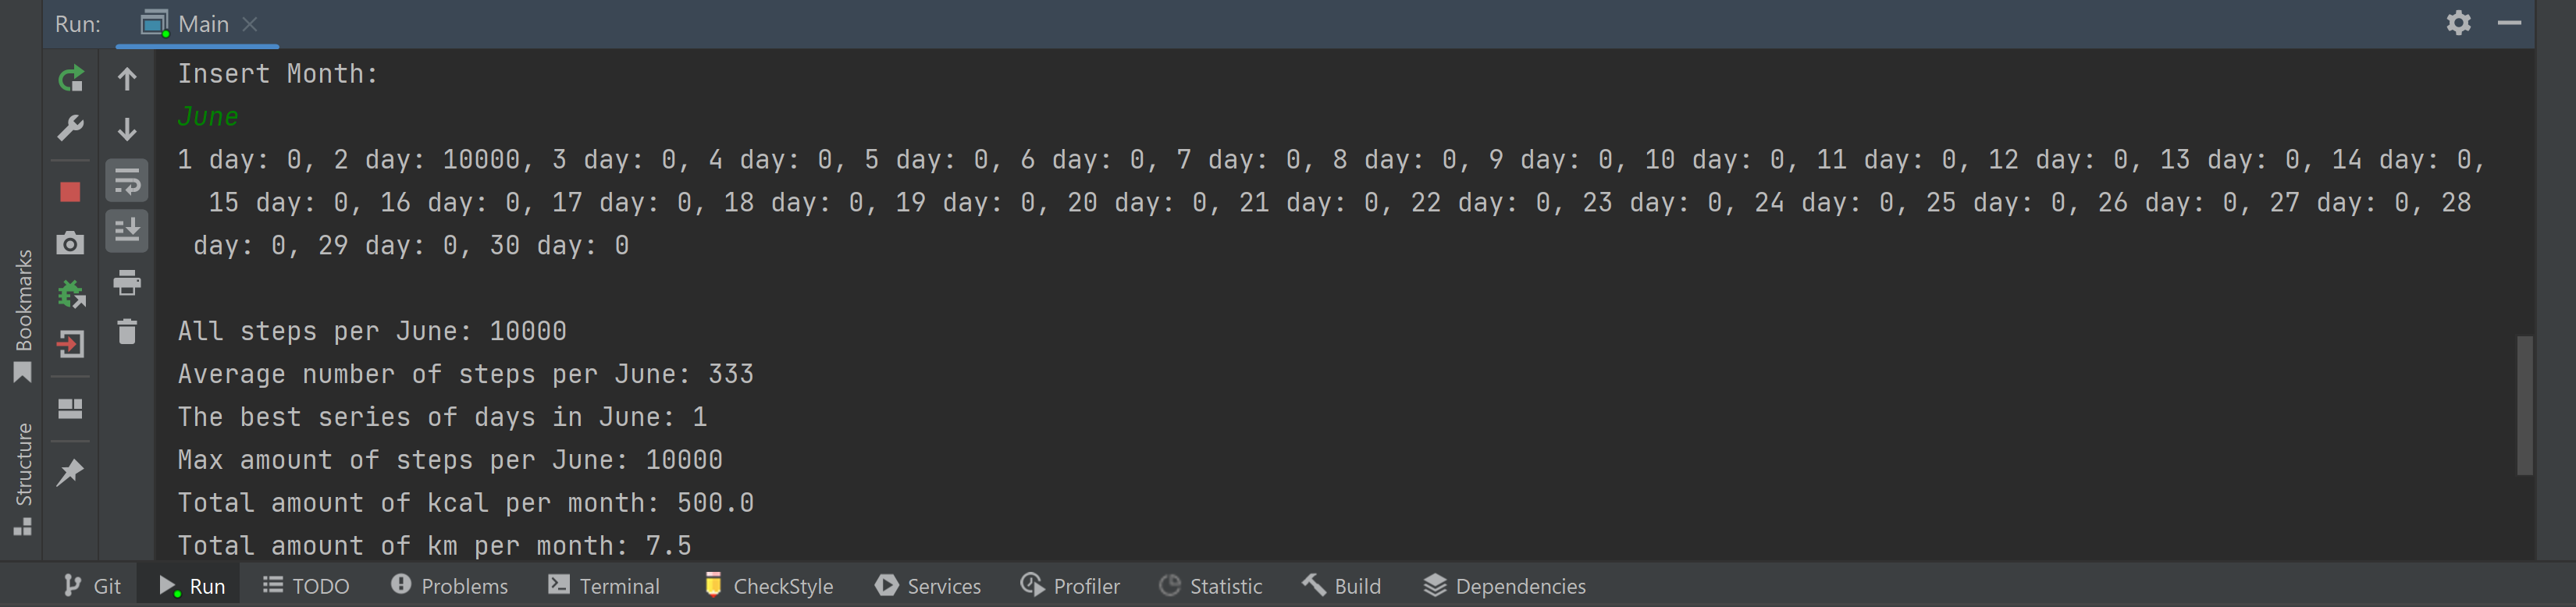Switch to the Terminal tab

click(604, 586)
